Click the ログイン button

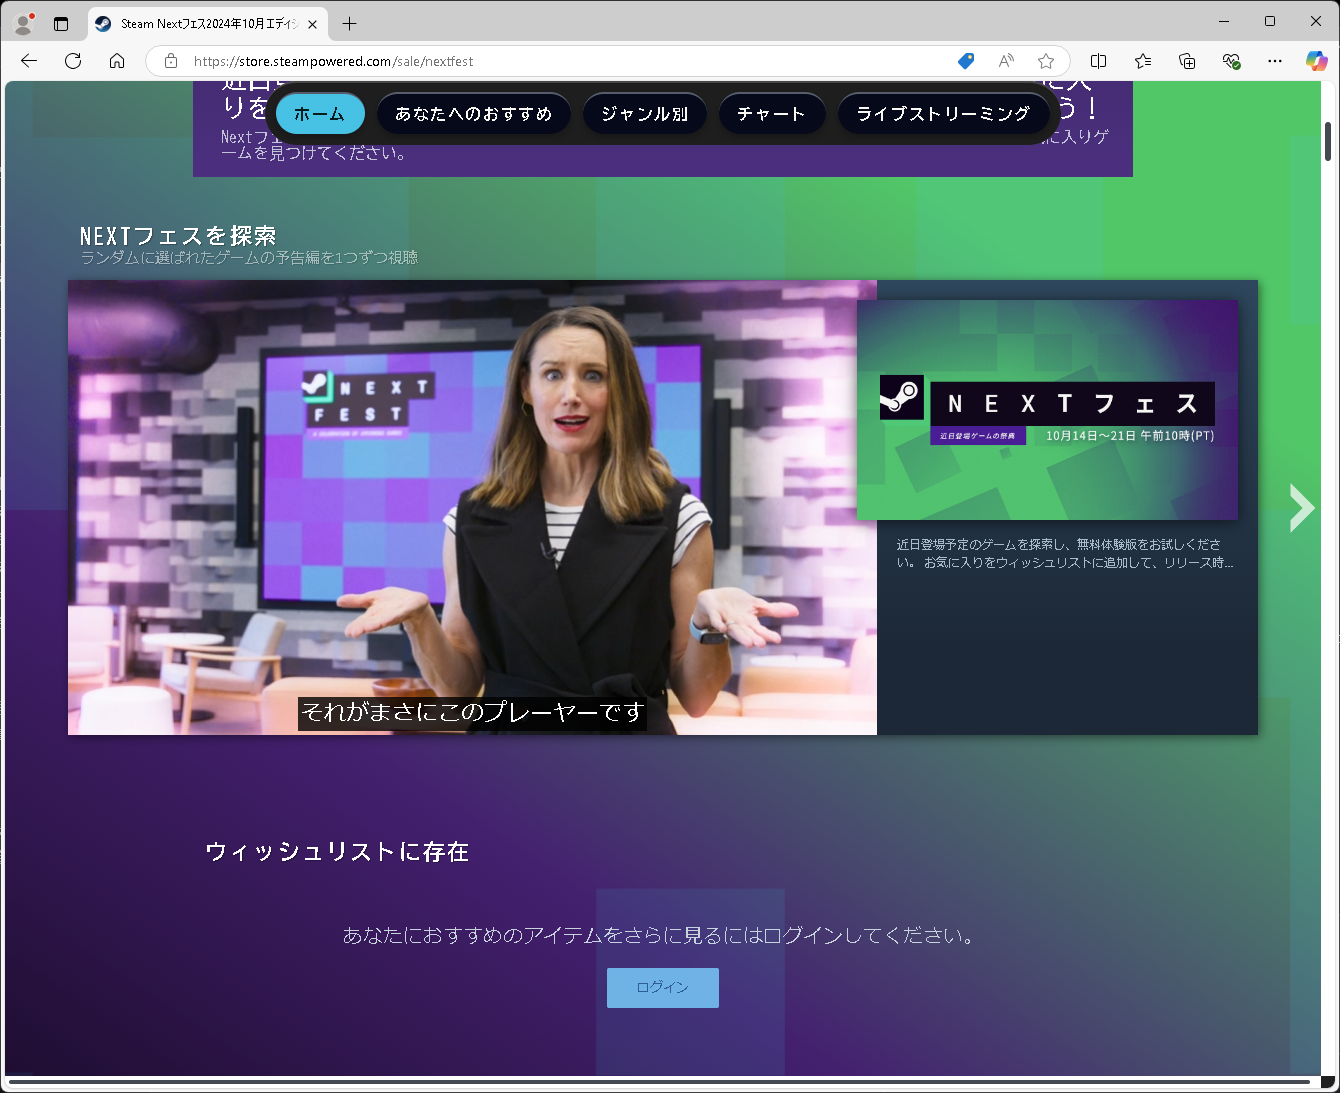click(x=662, y=987)
